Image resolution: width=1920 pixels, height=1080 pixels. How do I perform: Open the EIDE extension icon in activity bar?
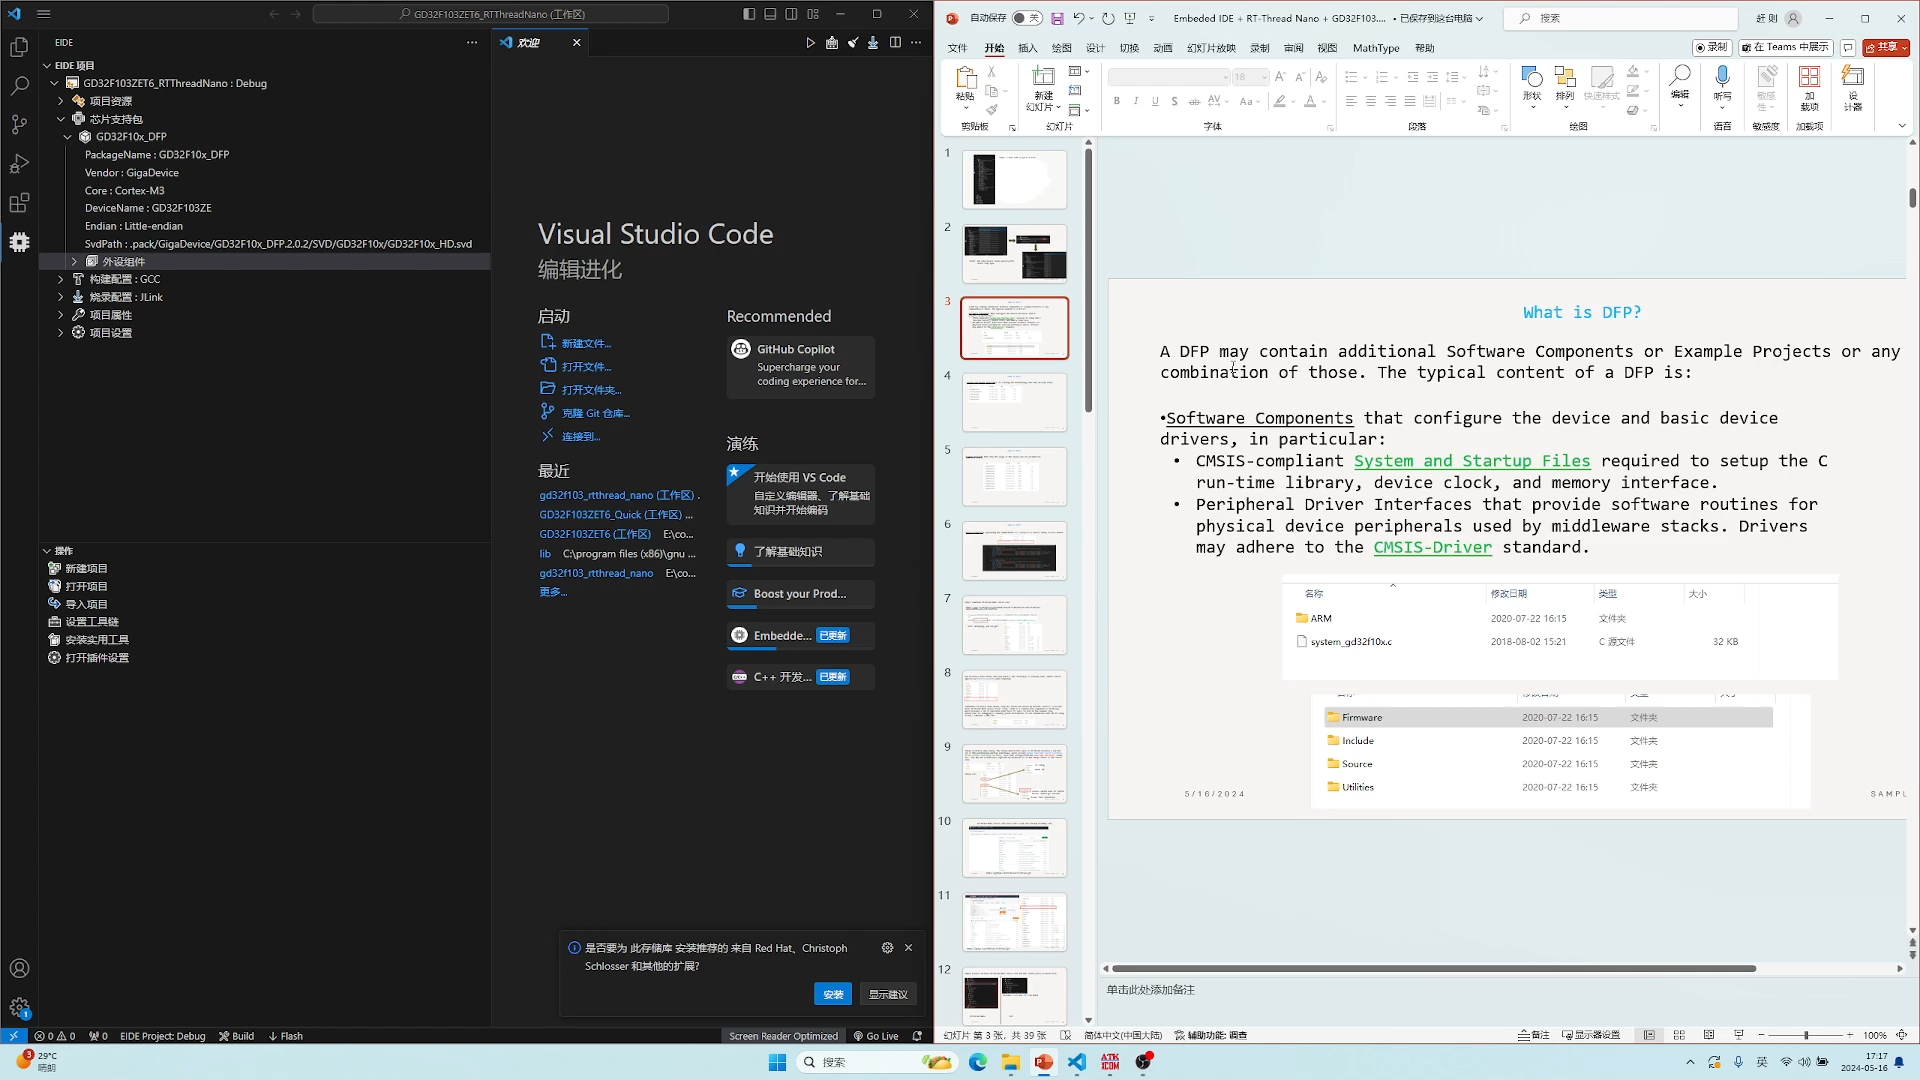tap(19, 242)
